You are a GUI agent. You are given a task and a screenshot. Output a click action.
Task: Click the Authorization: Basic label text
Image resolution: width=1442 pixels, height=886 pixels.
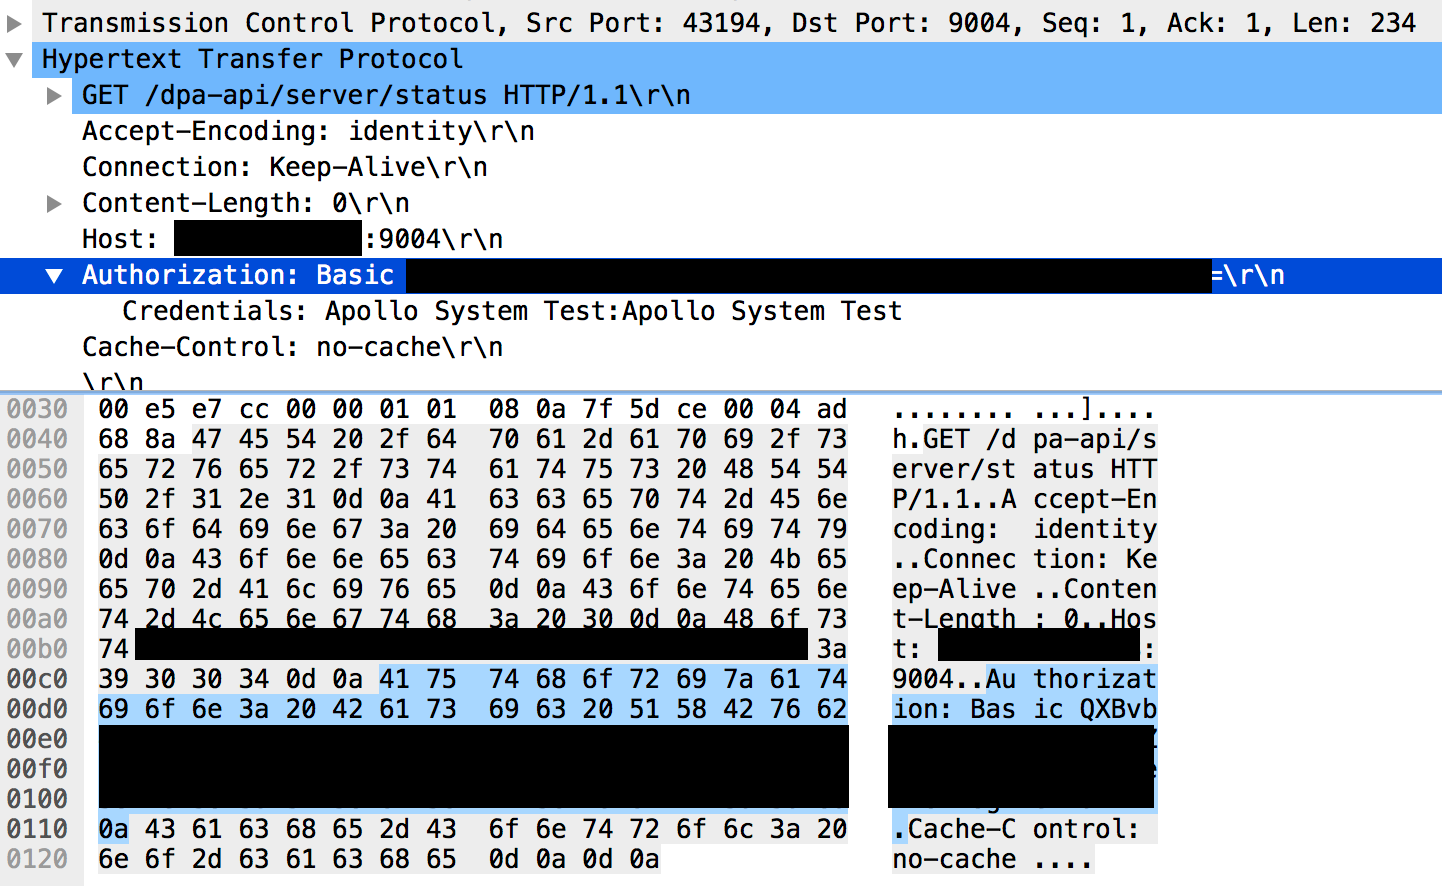click(238, 276)
